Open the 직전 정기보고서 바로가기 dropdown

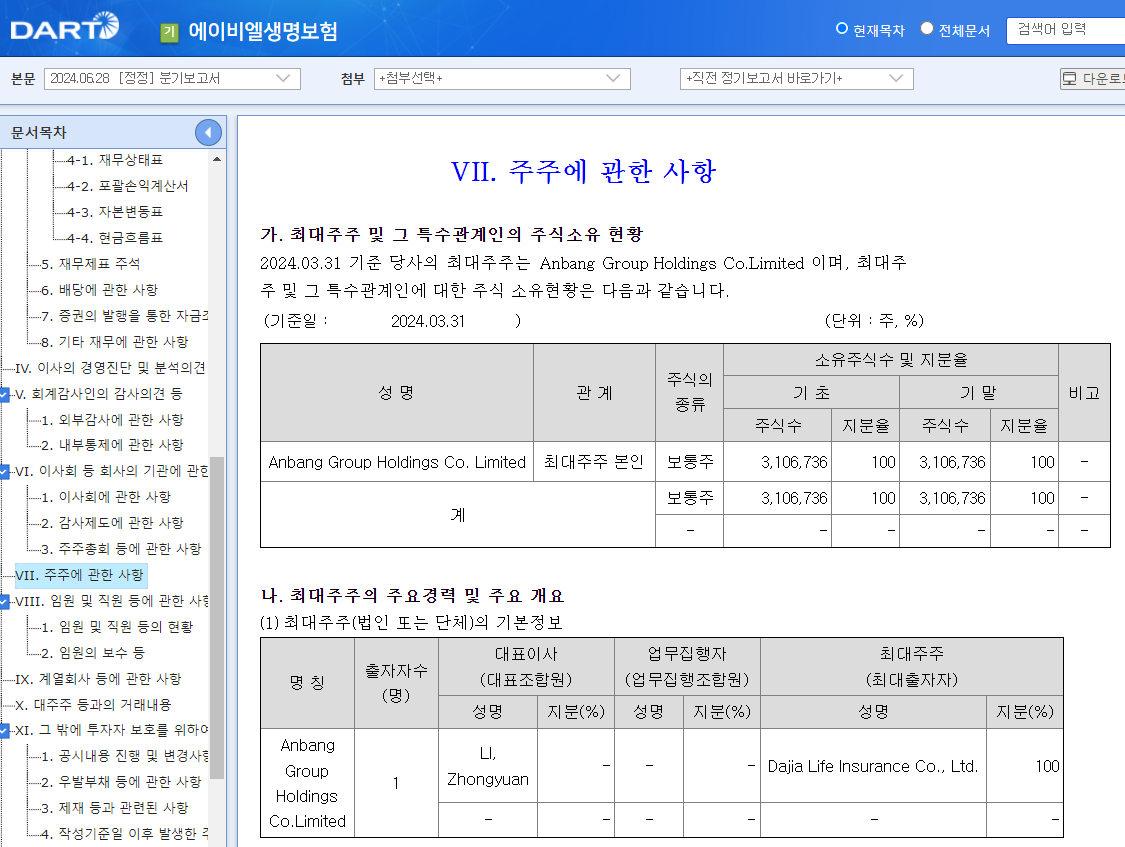(796, 79)
